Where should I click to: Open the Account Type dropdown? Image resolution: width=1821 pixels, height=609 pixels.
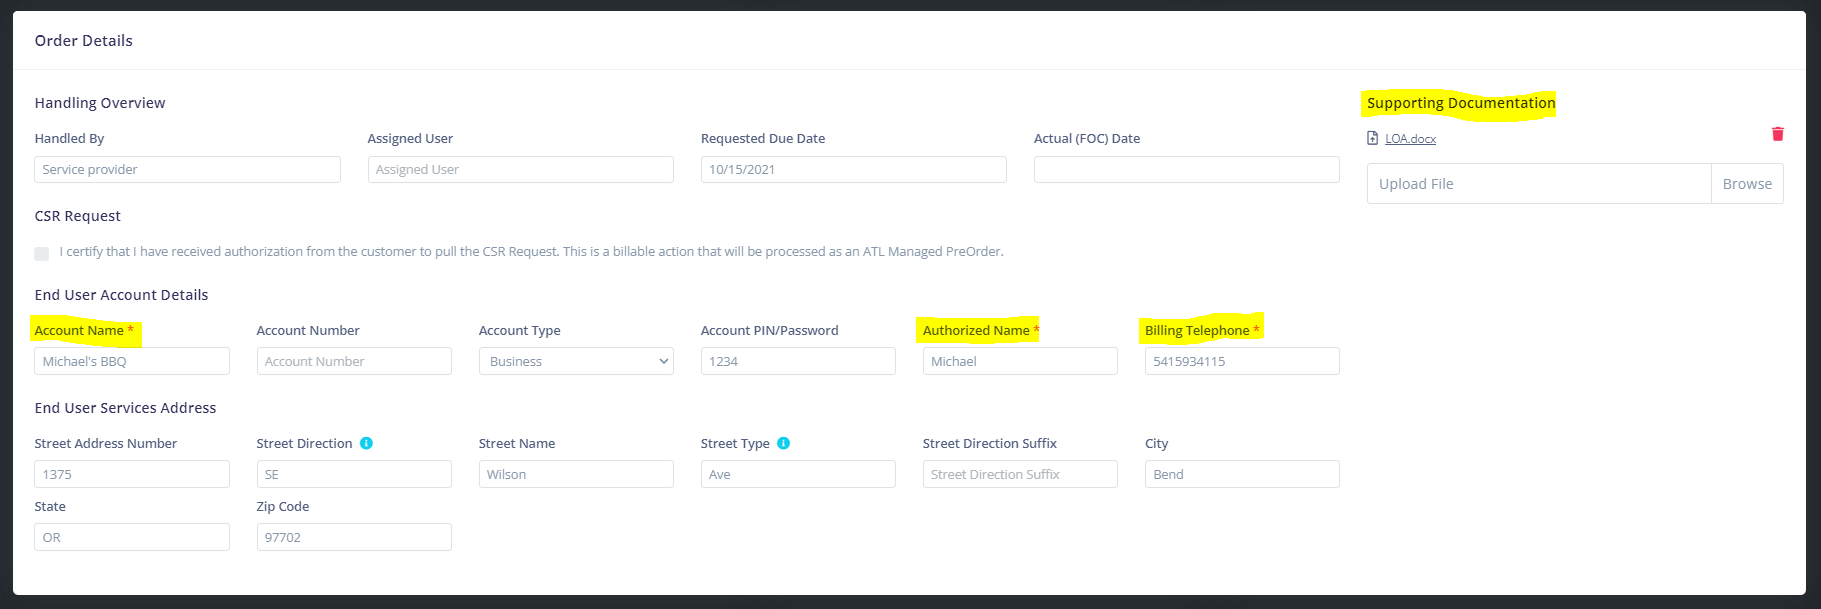tap(576, 361)
